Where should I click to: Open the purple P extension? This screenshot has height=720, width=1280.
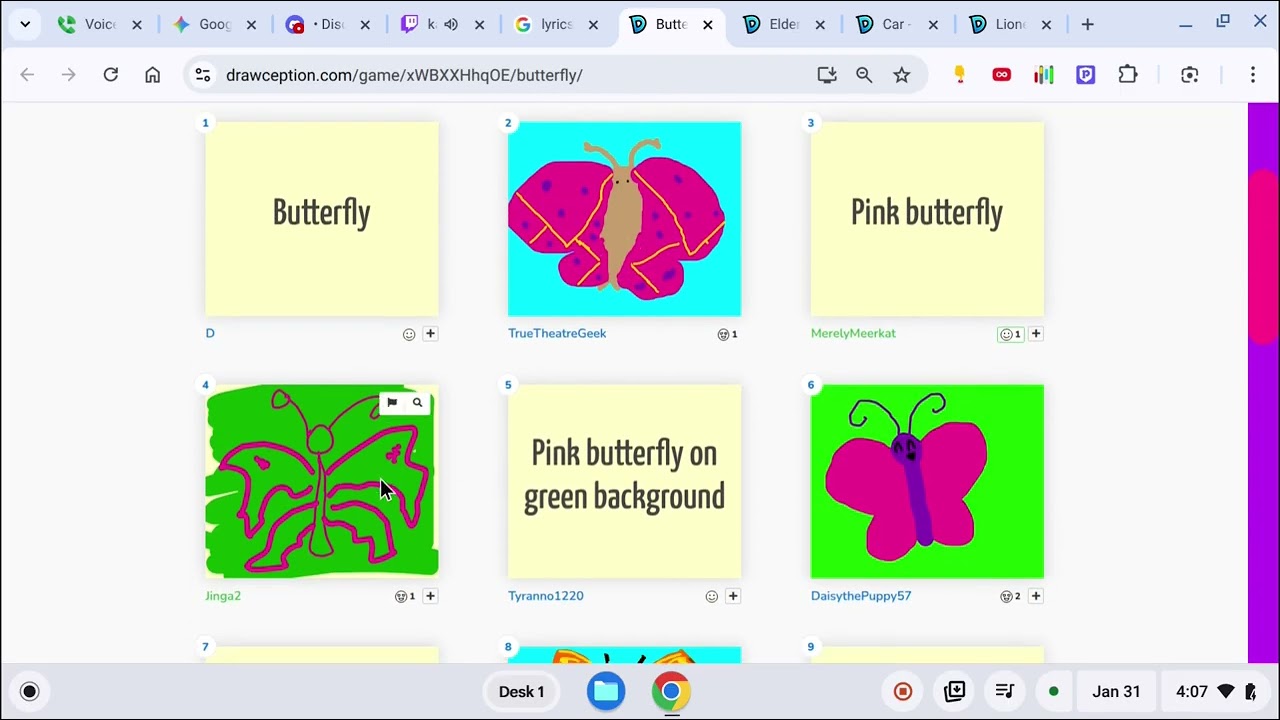pos(1086,75)
